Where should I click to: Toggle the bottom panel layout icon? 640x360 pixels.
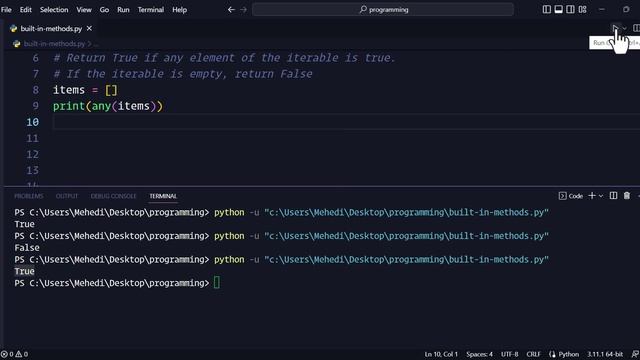[x=558, y=9]
